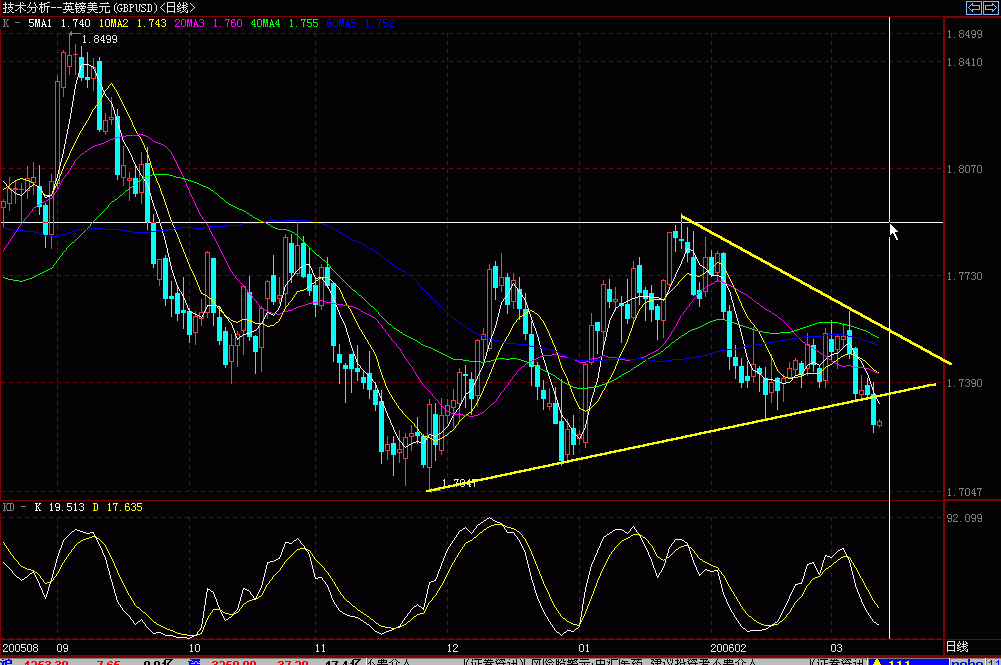Click the K 19.513 indicator value
This screenshot has width=1001, height=665.
point(59,507)
